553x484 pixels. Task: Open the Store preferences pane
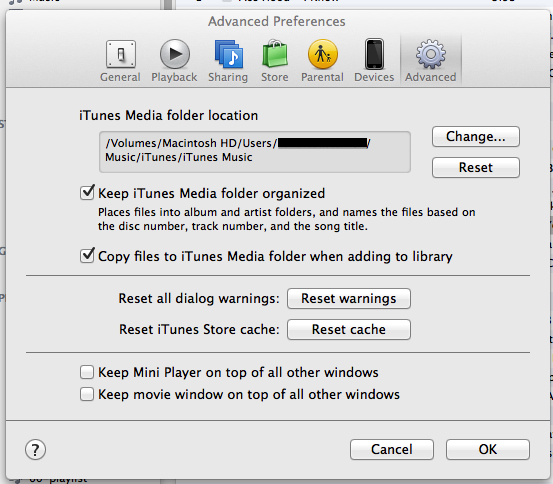coord(275,61)
